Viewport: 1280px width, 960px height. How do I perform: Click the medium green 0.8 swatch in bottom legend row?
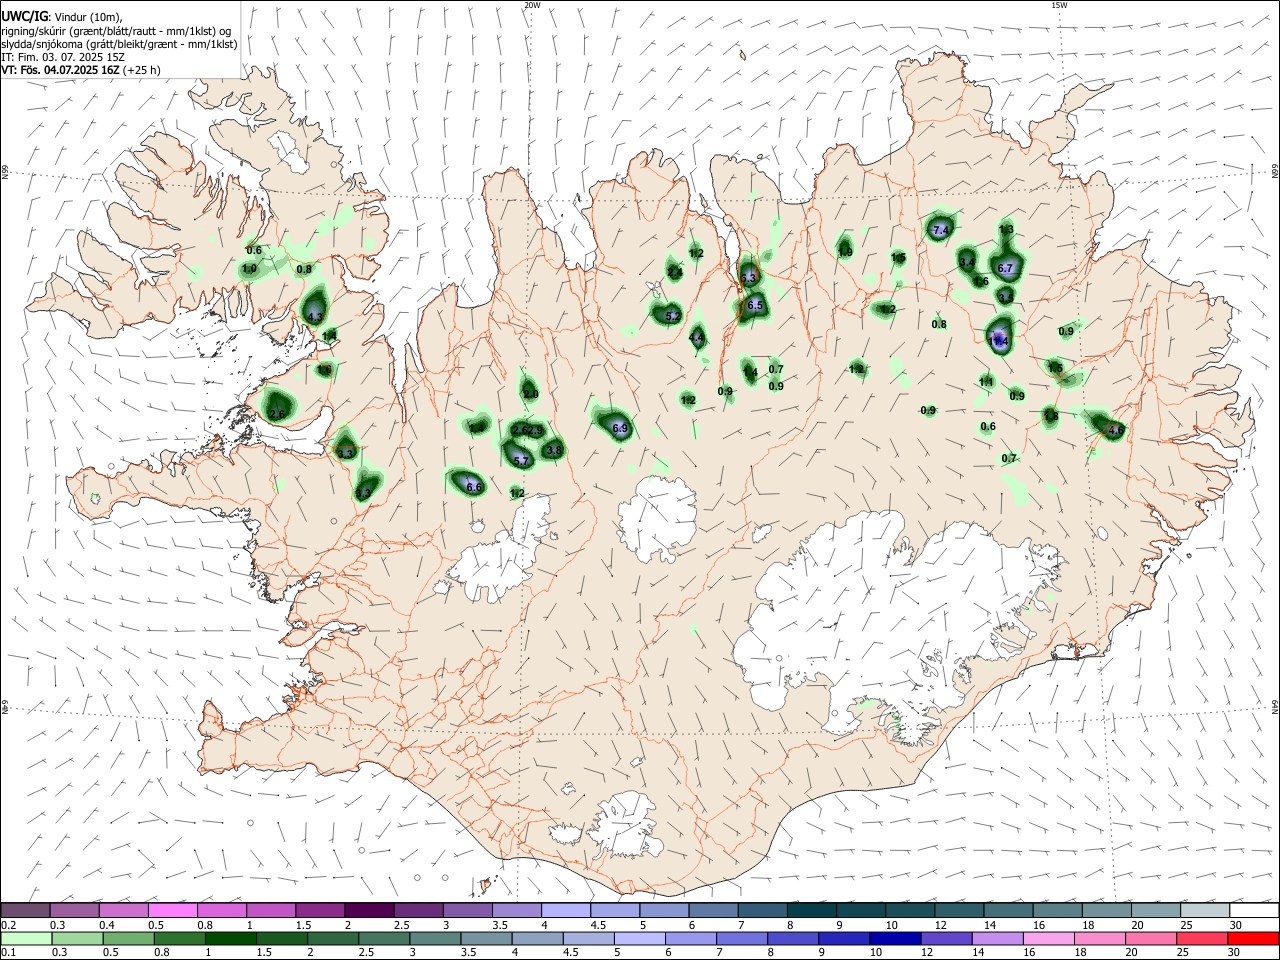(x=180, y=939)
